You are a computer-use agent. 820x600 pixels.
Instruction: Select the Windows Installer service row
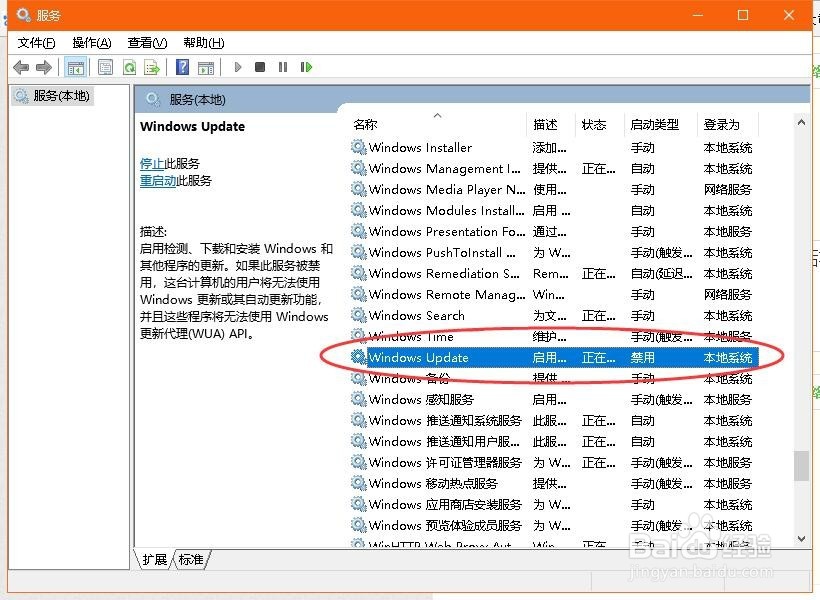pyautogui.click(x=553, y=147)
